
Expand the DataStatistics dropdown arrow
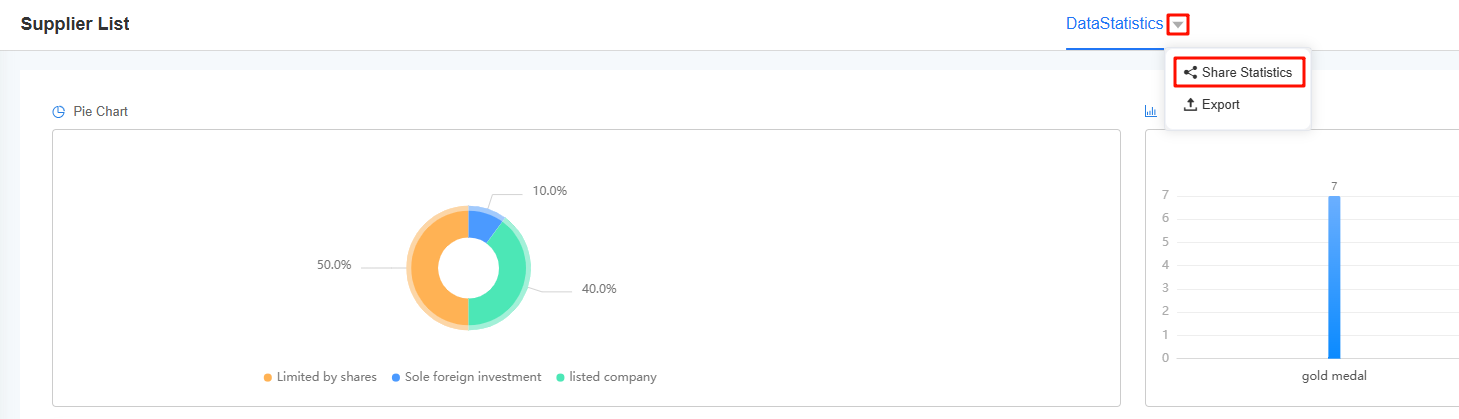coord(1178,24)
